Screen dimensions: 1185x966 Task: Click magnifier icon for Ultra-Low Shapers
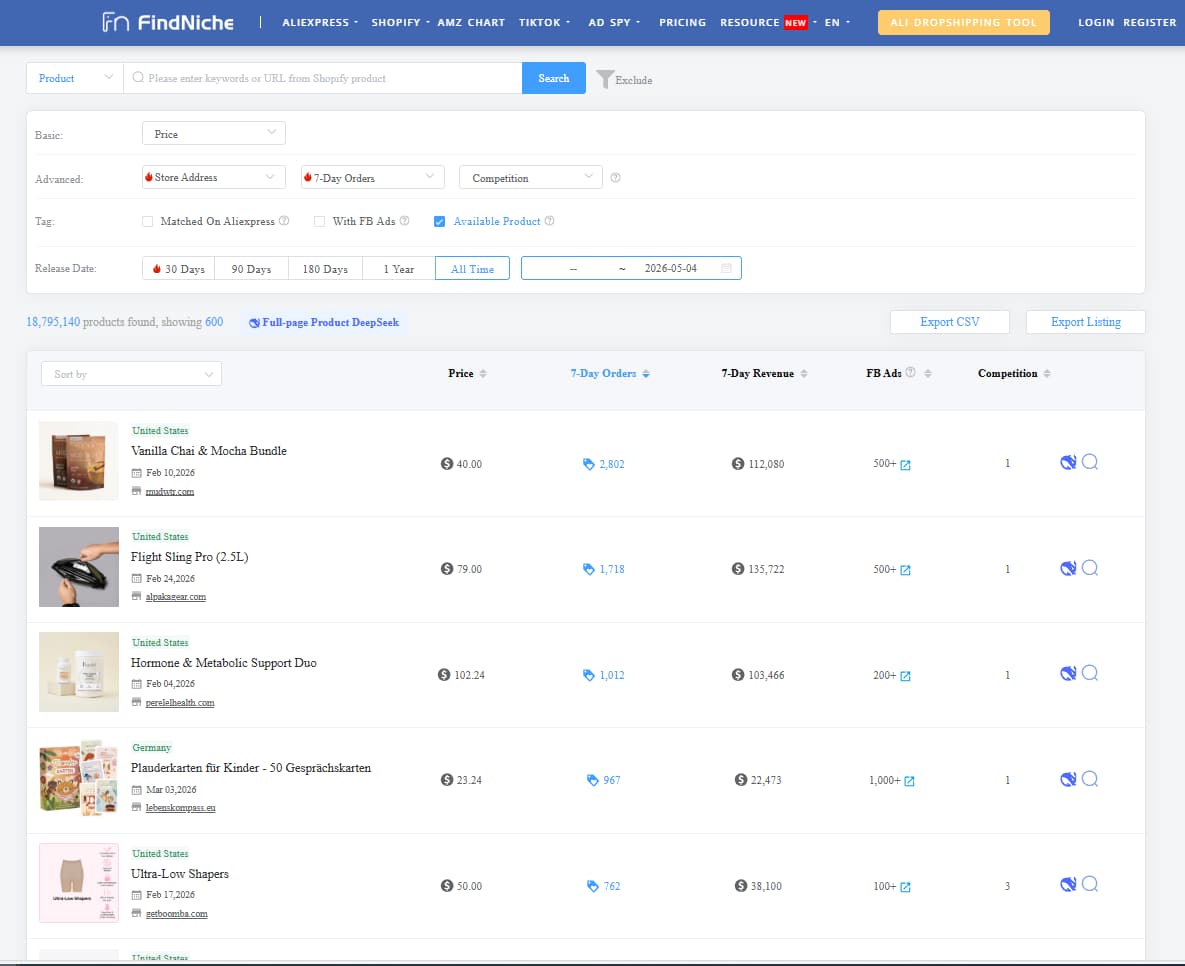(x=1090, y=884)
